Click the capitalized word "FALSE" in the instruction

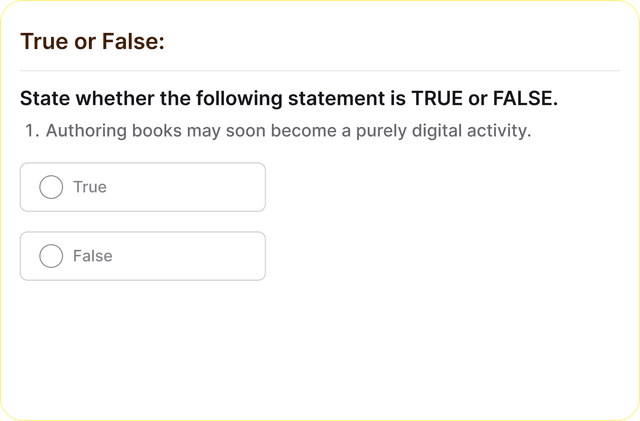(523, 99)
